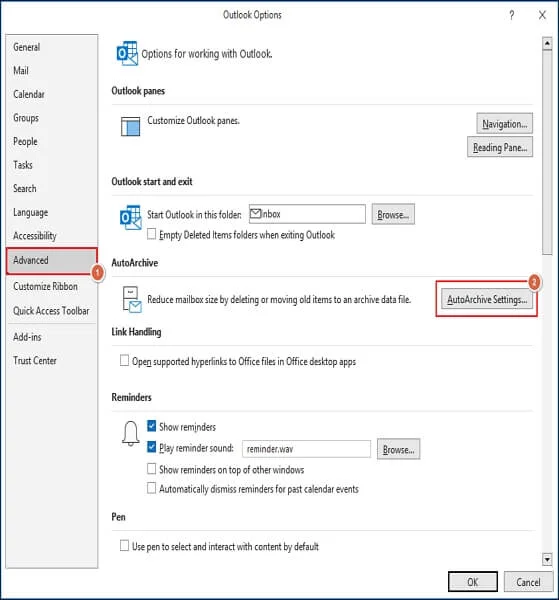Viewport: 559px width, 600px height.
Task: Open Accessibility options
Action: [x=52, y=236]
